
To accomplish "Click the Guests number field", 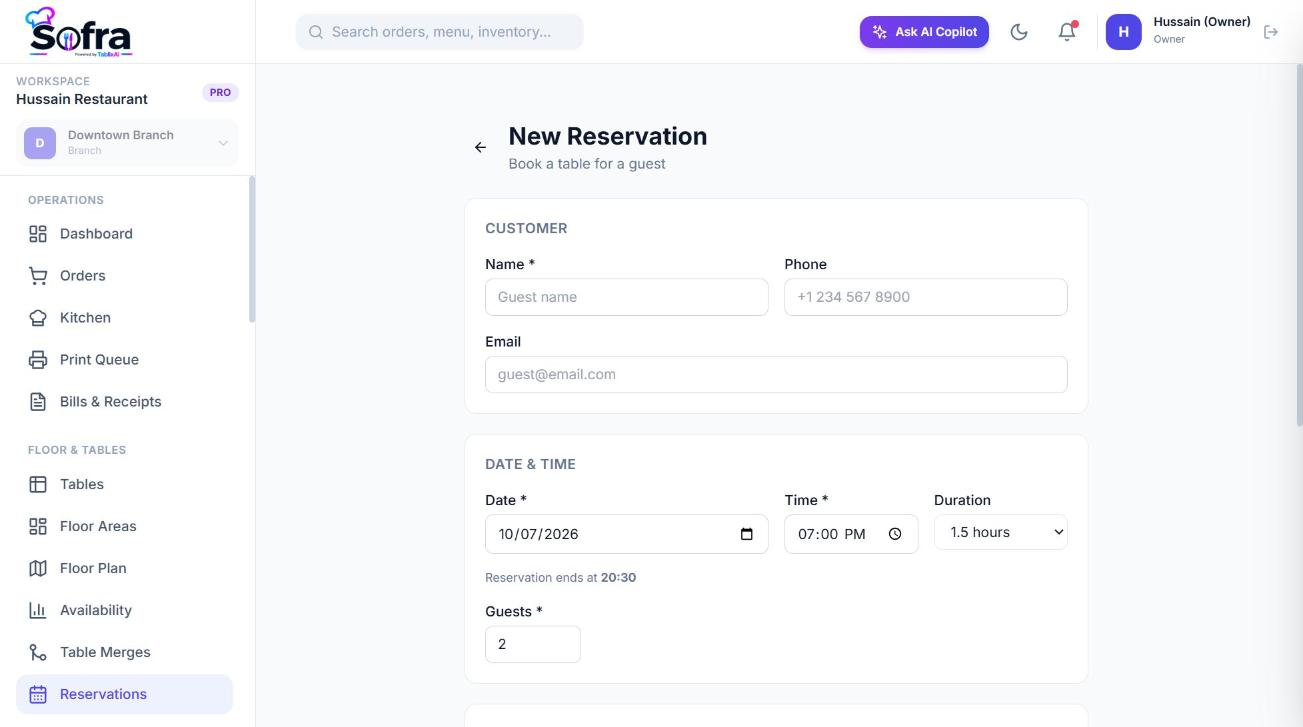I will click(x=533, y=644).
